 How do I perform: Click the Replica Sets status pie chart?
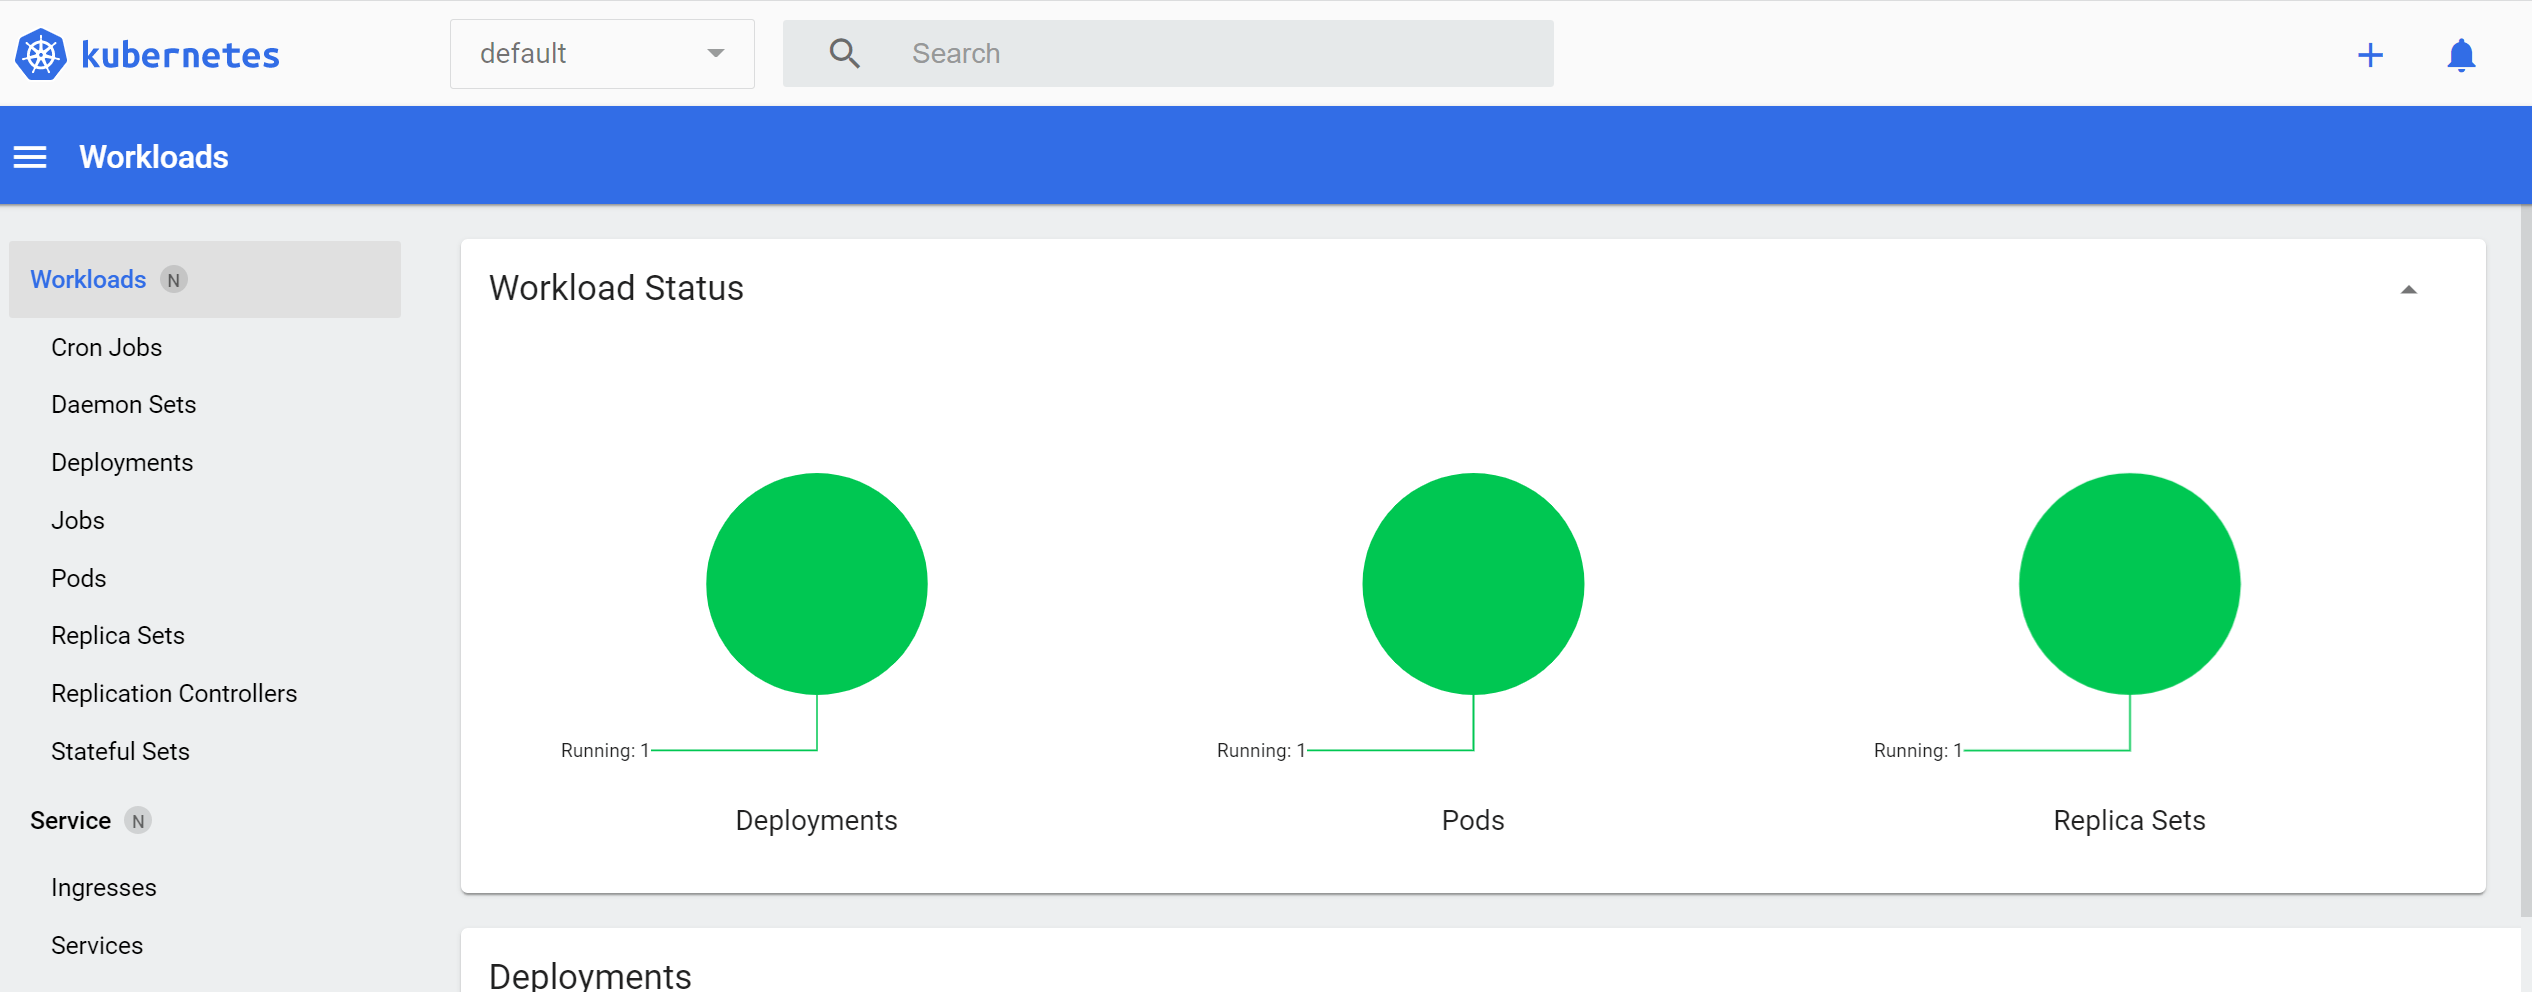[x=2129, y=583]
